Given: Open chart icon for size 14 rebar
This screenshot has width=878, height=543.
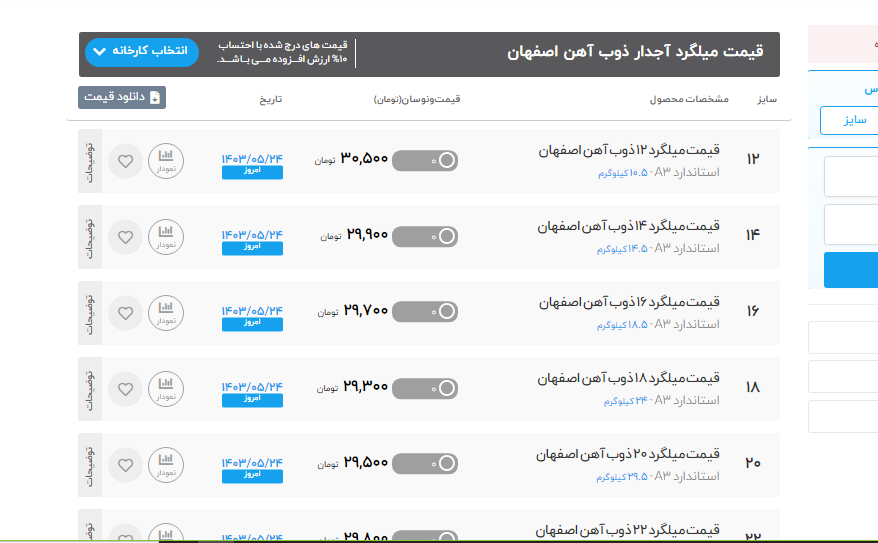Looking at the screenshot, I should (165, 236).
